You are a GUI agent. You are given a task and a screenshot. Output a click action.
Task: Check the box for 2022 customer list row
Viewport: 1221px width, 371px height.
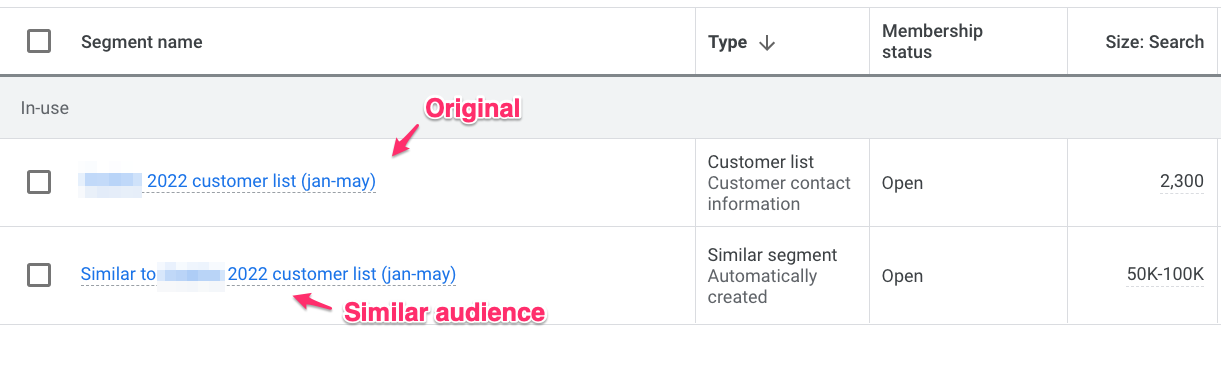point(39,182)
